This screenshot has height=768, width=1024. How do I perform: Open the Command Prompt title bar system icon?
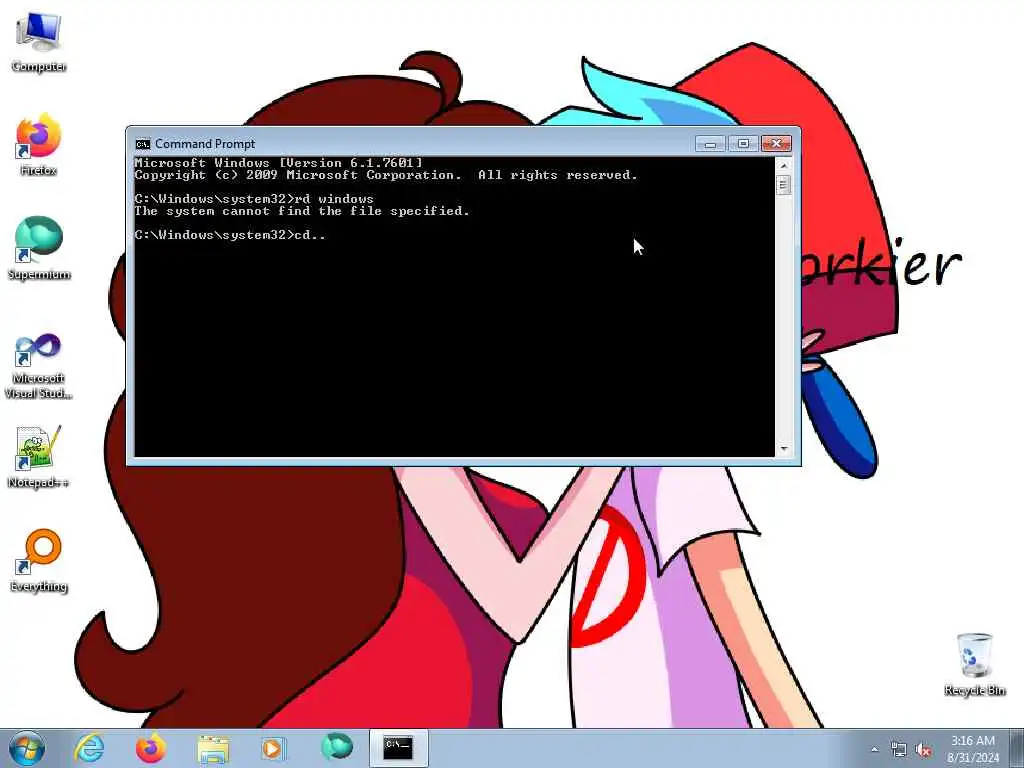point(142,144)
